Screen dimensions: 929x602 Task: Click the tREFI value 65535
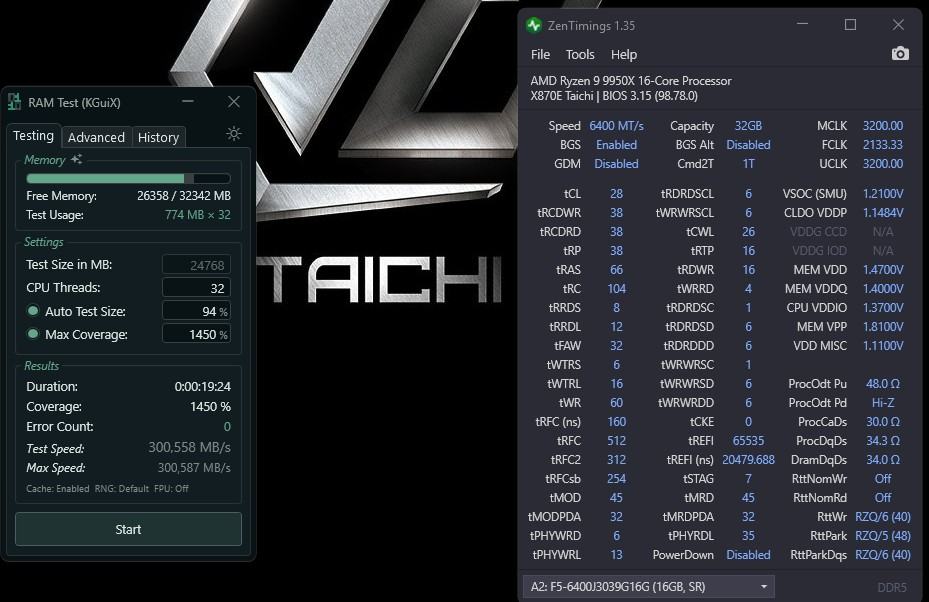click(x=748, y=440)
